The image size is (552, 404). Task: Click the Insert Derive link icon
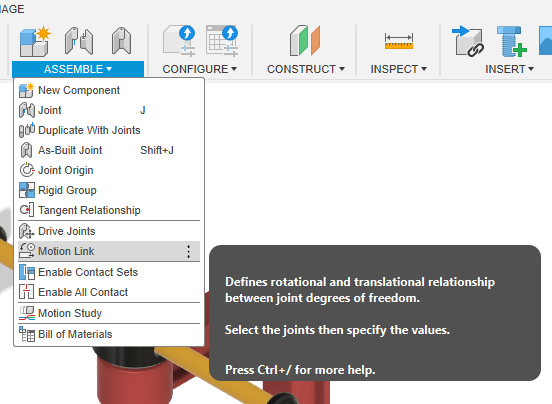[468, 42]
